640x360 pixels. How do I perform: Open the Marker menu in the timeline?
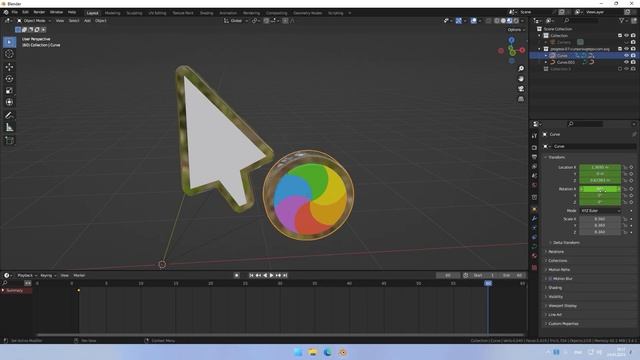tap(79, 276)
